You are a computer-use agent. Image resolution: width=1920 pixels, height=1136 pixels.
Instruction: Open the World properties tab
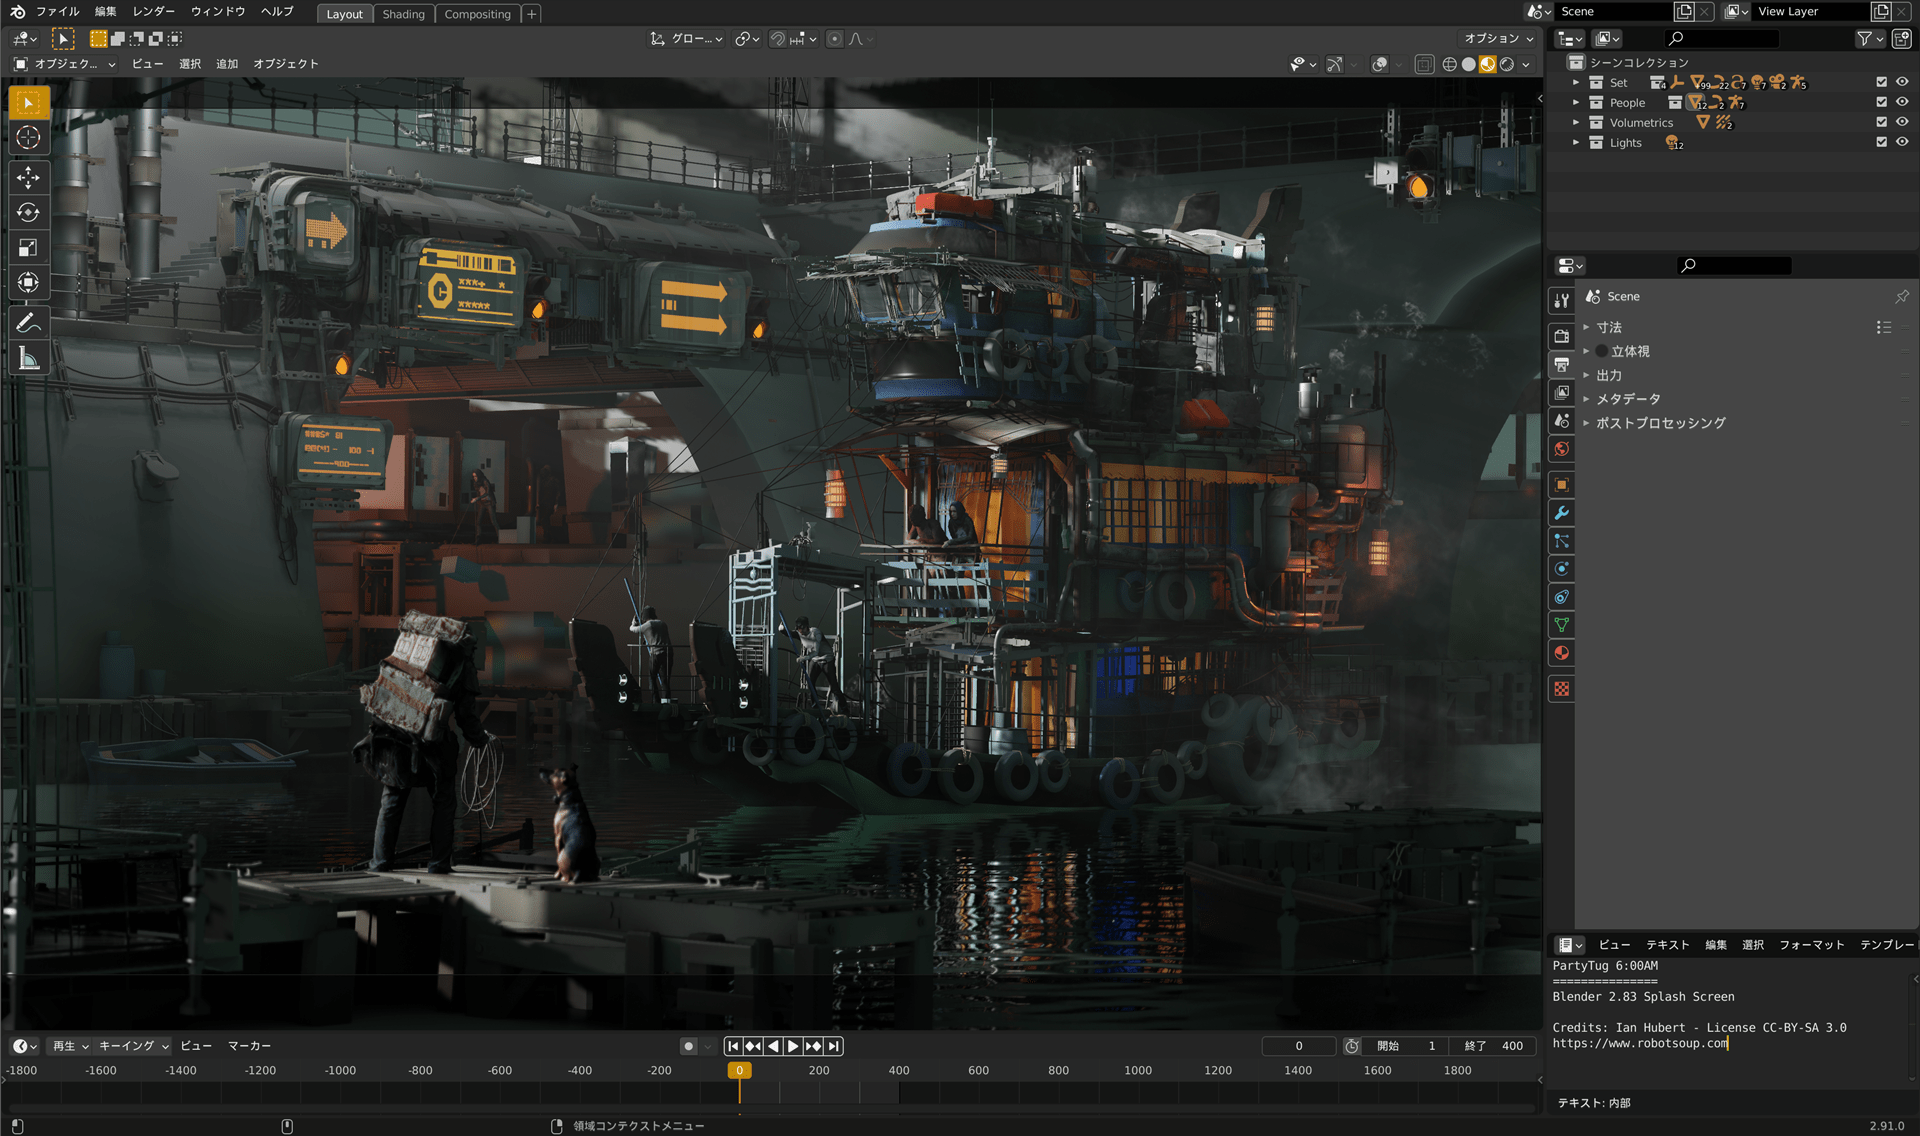click(x=1561, y=448)
